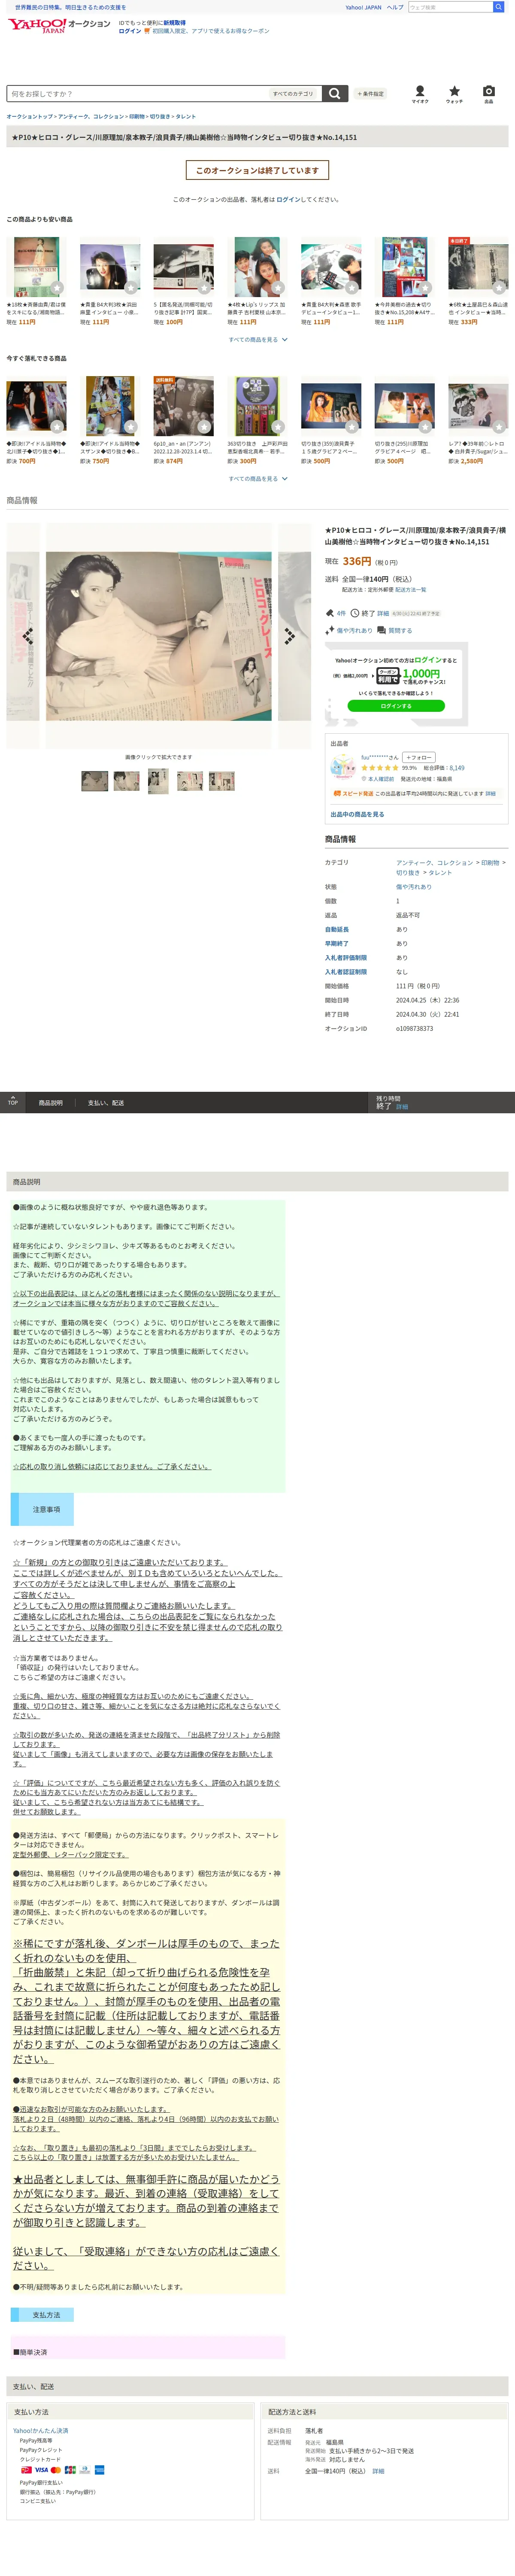Open Yahoo! JAPAN top link
Screen dimensions: 515x2576
pyautogui.click(x=363, y=7)
